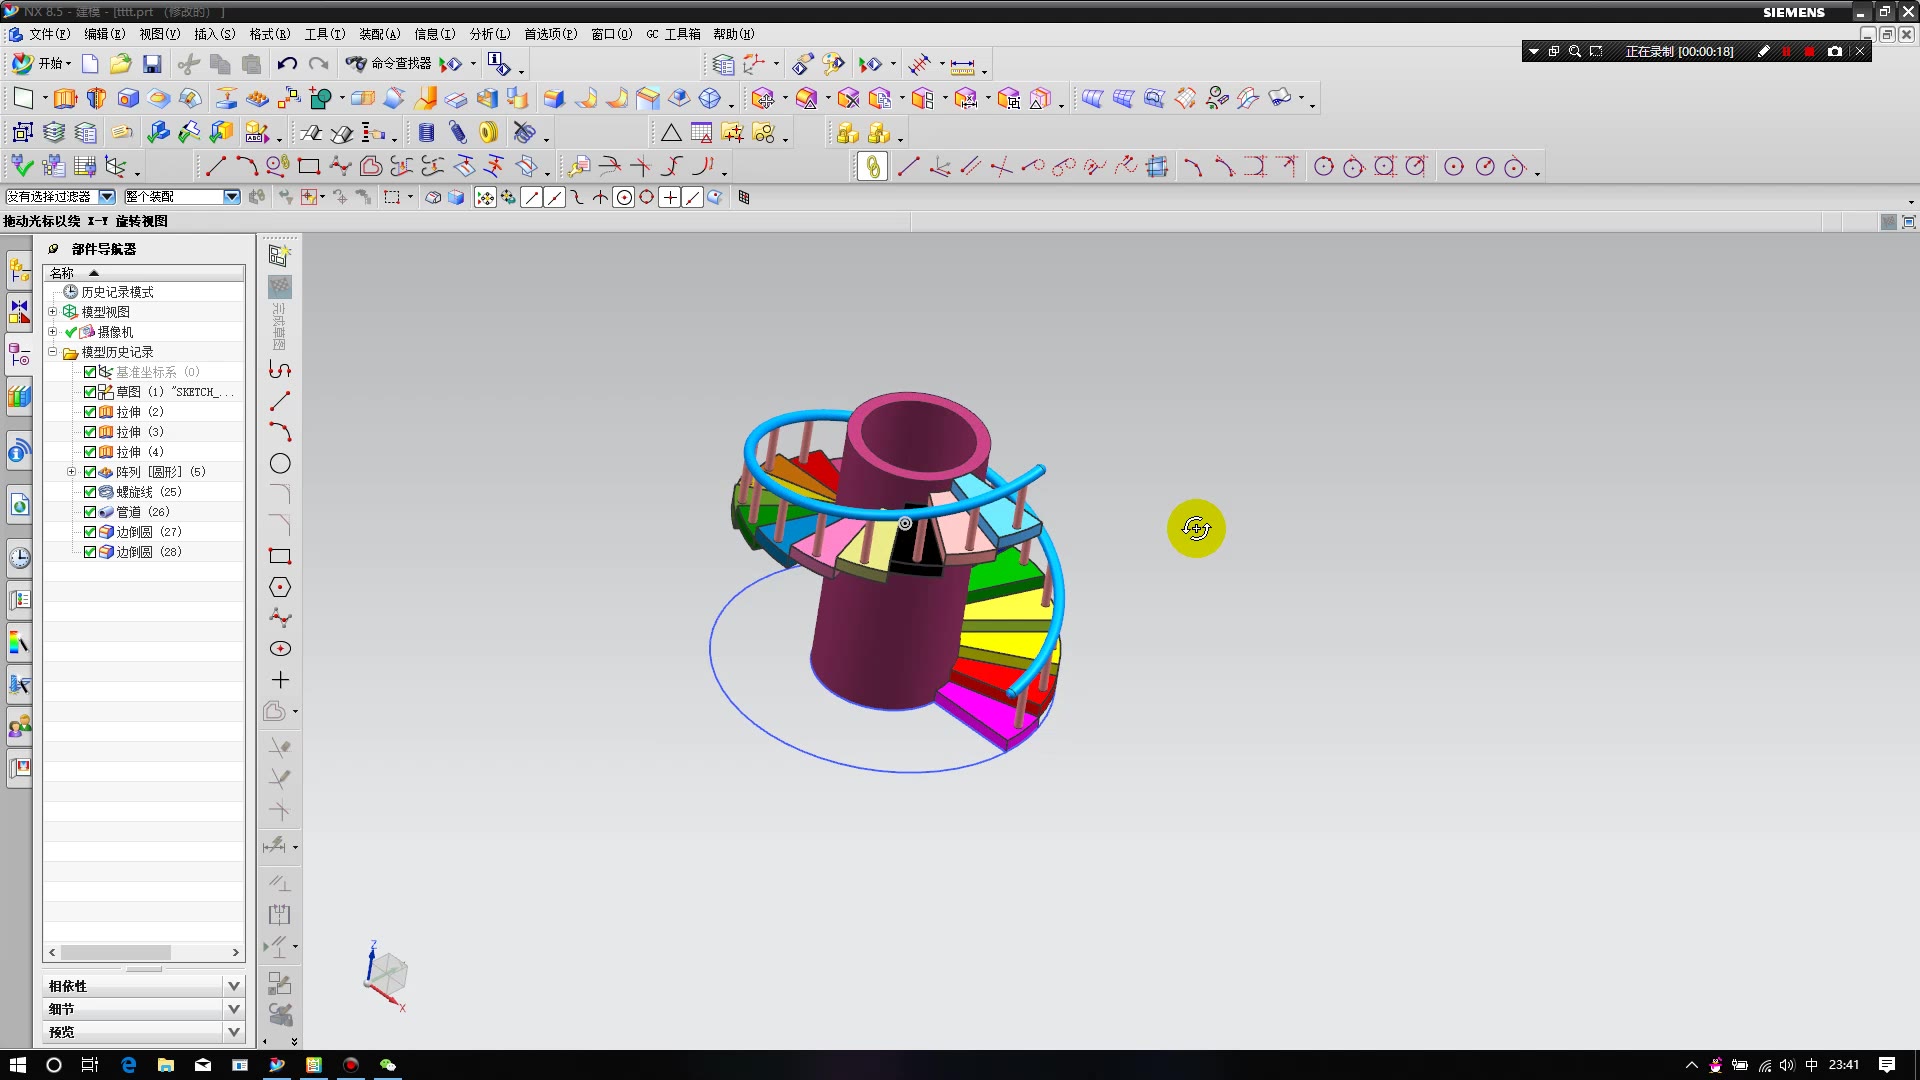The image size is (1920, 1080).
Task: Click the Undo arrow icon
Action: tap(287, 64)
